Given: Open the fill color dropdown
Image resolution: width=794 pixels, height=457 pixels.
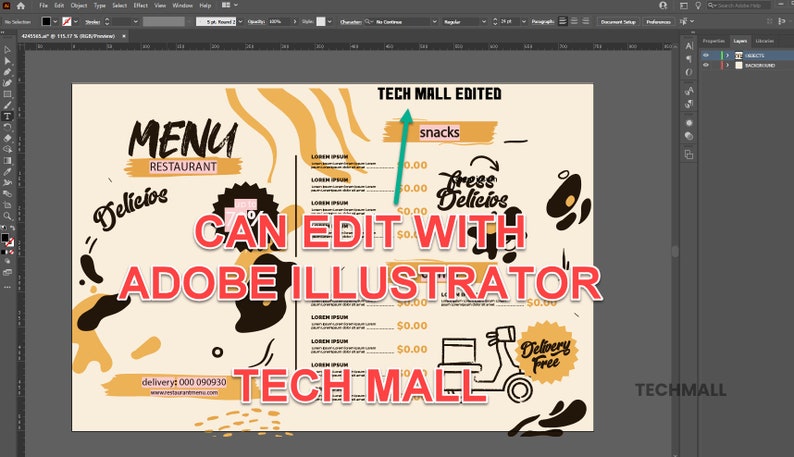Looking at the screenshot, I should point(55,22).
